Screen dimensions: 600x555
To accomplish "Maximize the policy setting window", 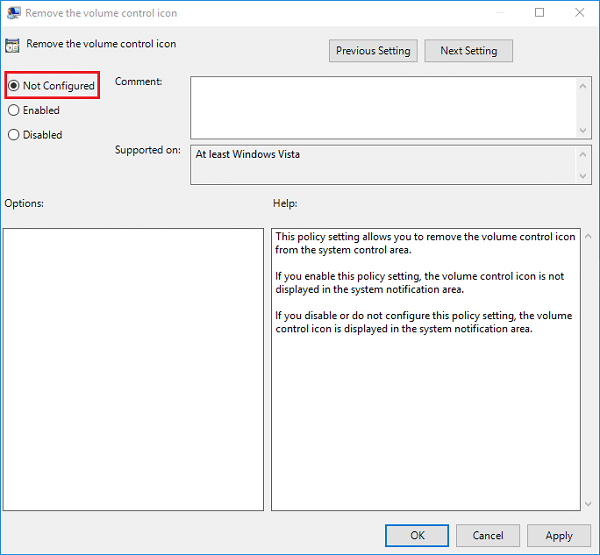I will pos(539,13).
